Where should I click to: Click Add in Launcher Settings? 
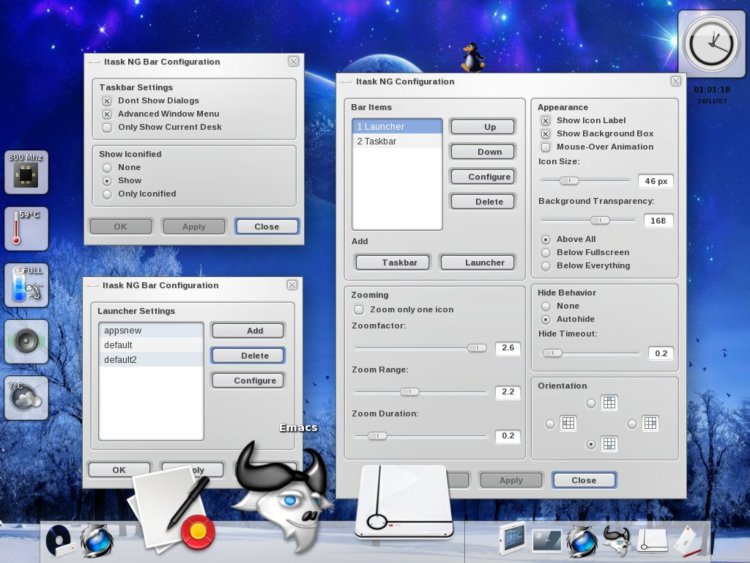pos(248,331)
